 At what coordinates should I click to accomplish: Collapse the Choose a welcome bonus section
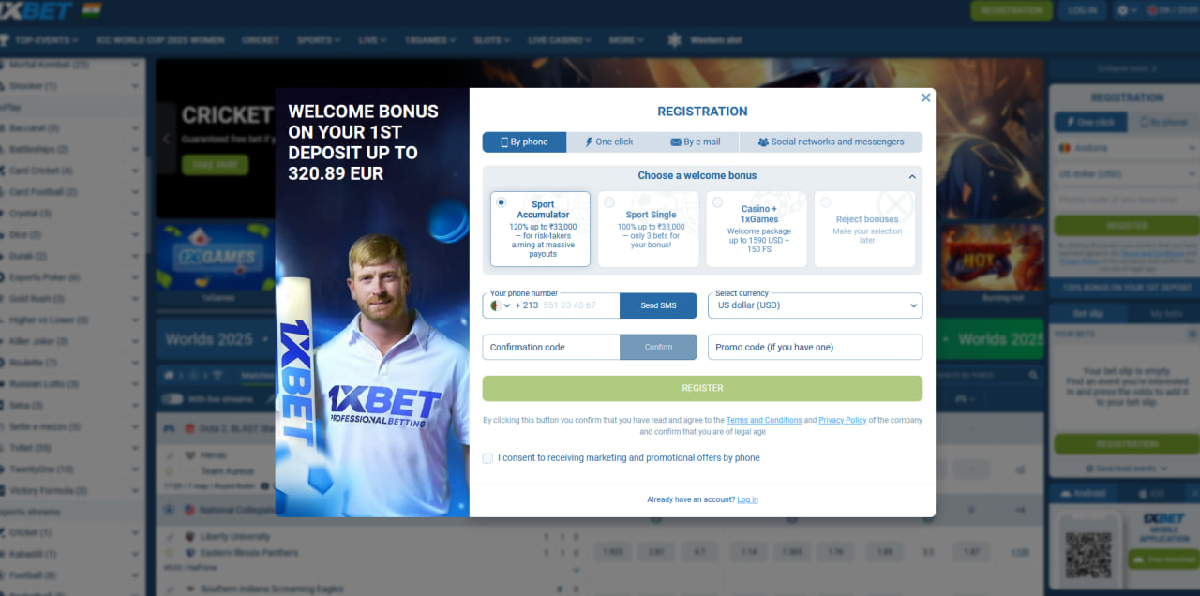pyautogui.click(x=909, y=176)
